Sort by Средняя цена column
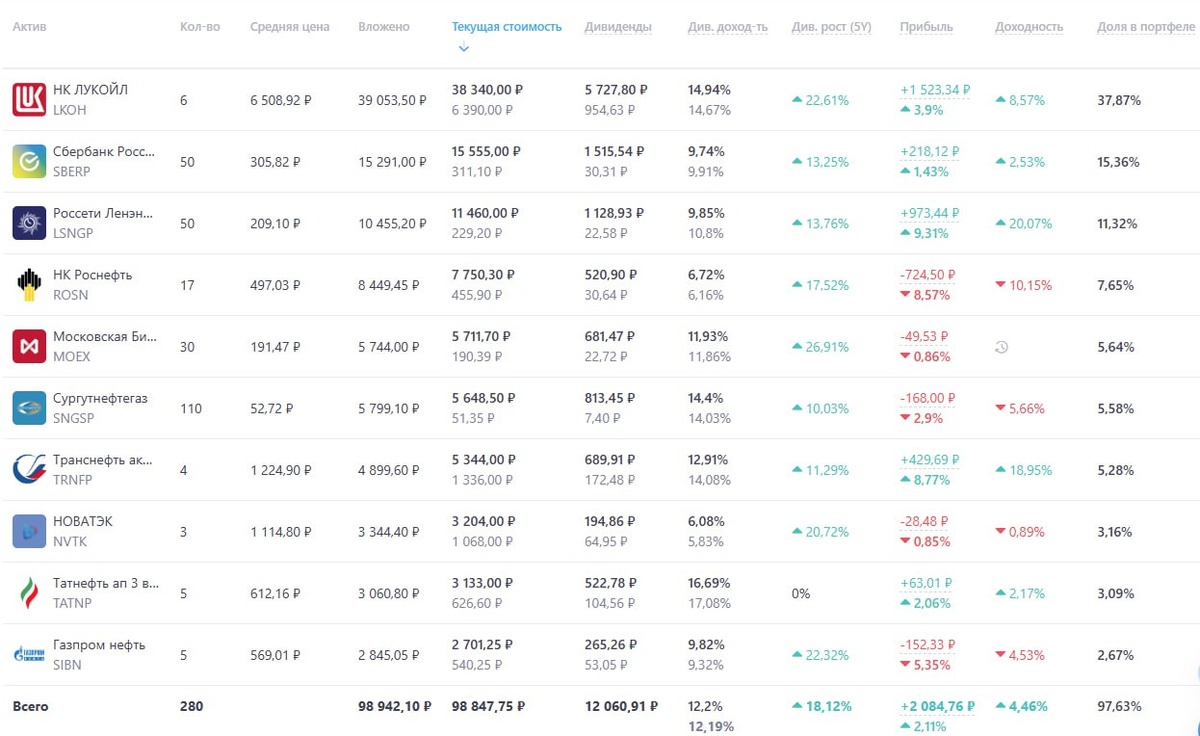The width and height of the screenshot is (1200, 736). [289, 27]
